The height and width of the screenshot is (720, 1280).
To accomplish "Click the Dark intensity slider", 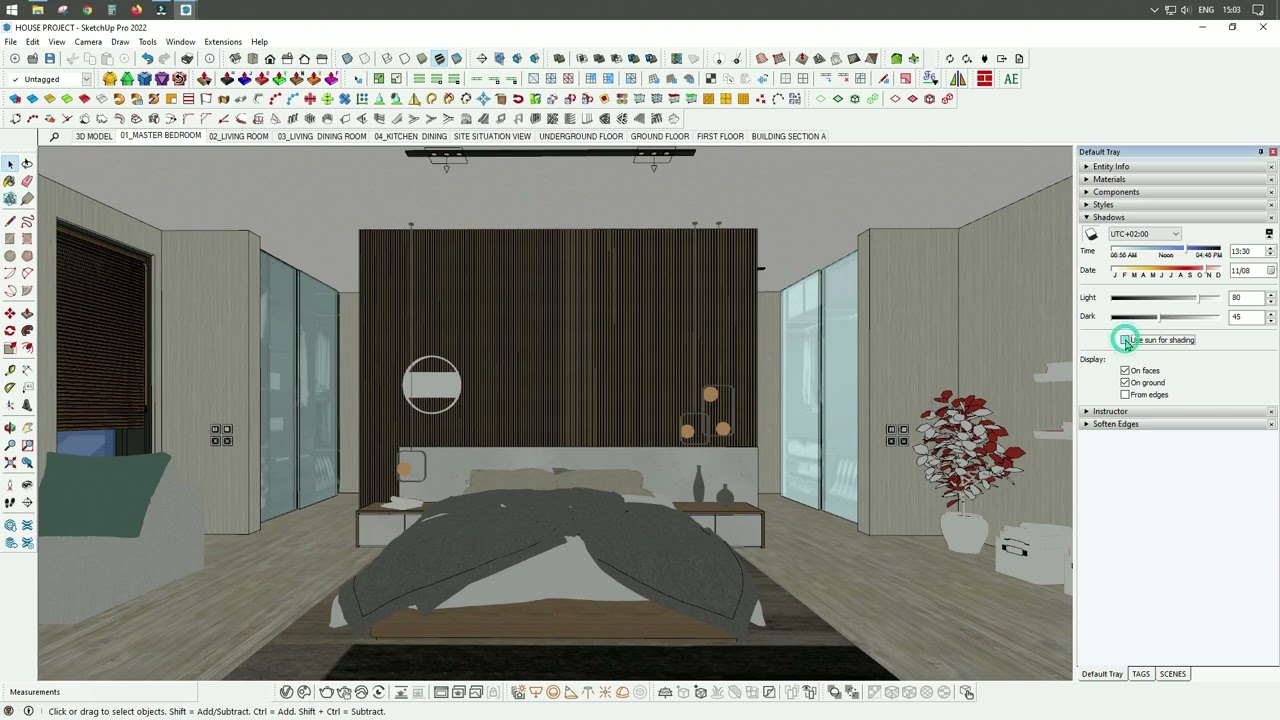I will [x=1165, y=317].
